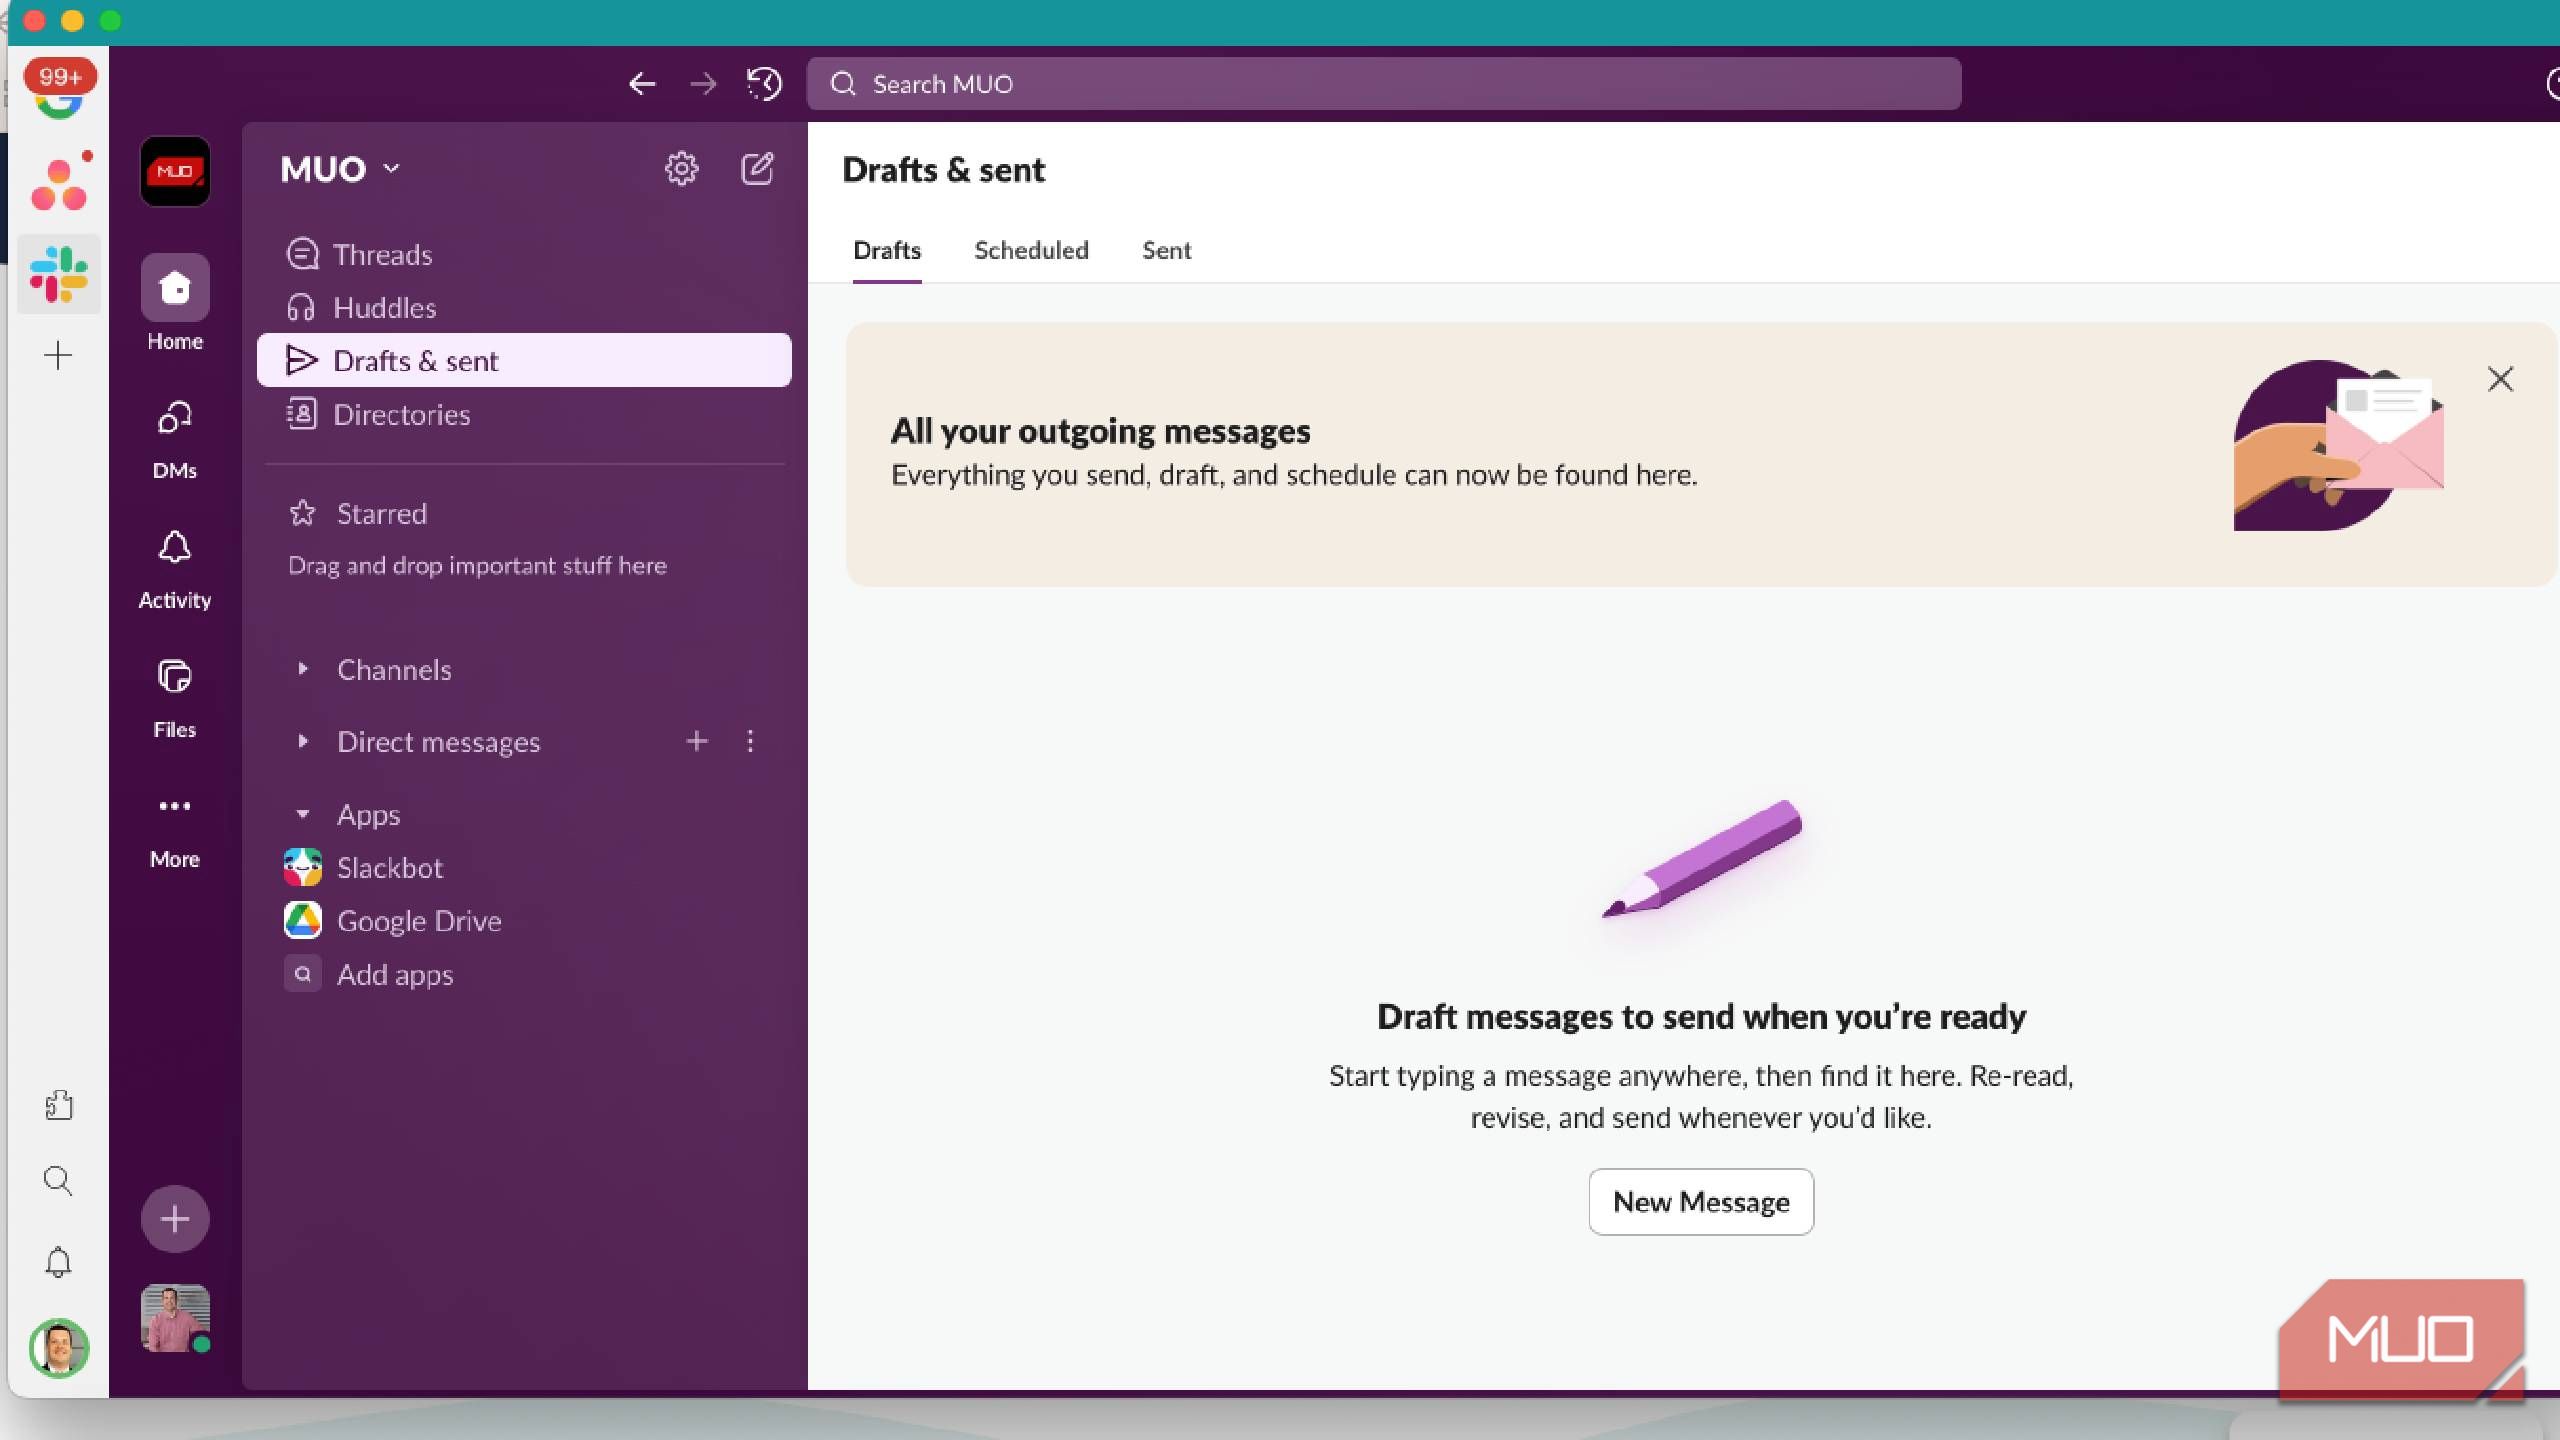
Task: Compose a new message with pencil icon
Action: click(x=757, y=169)
